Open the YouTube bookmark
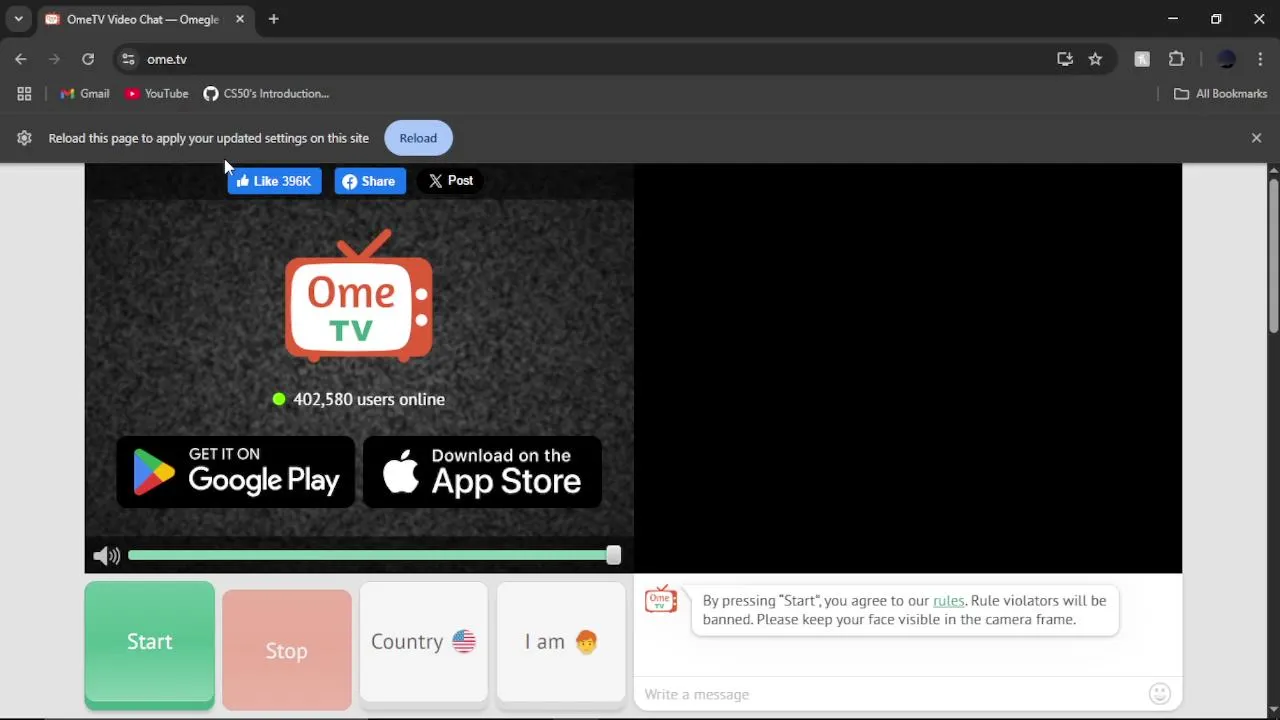The height and width of the screenshot is (720, 1280). coord(157,94)
